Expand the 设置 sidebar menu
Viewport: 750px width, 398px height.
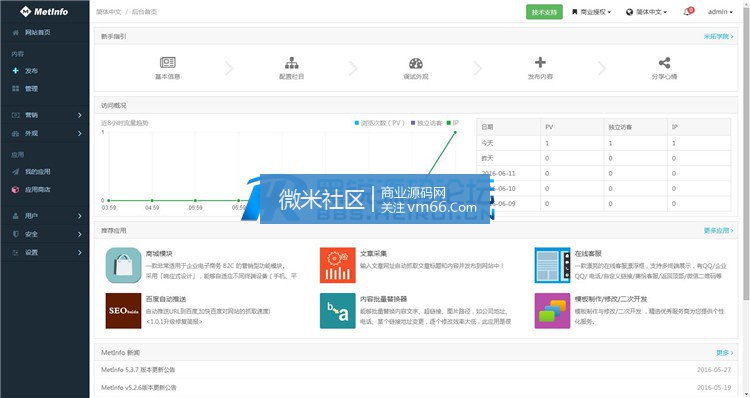pos(44,252)
